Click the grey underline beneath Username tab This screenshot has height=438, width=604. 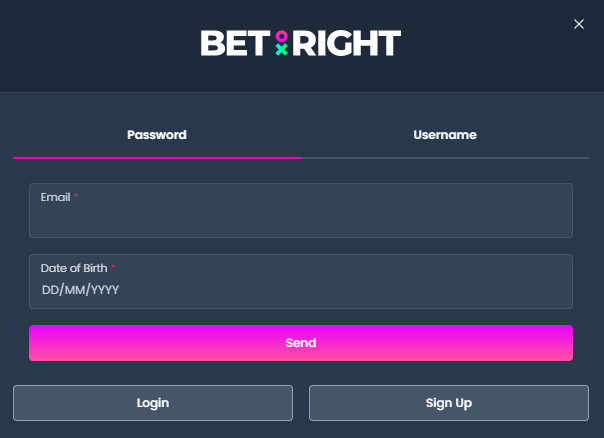(x=445, y=158)
